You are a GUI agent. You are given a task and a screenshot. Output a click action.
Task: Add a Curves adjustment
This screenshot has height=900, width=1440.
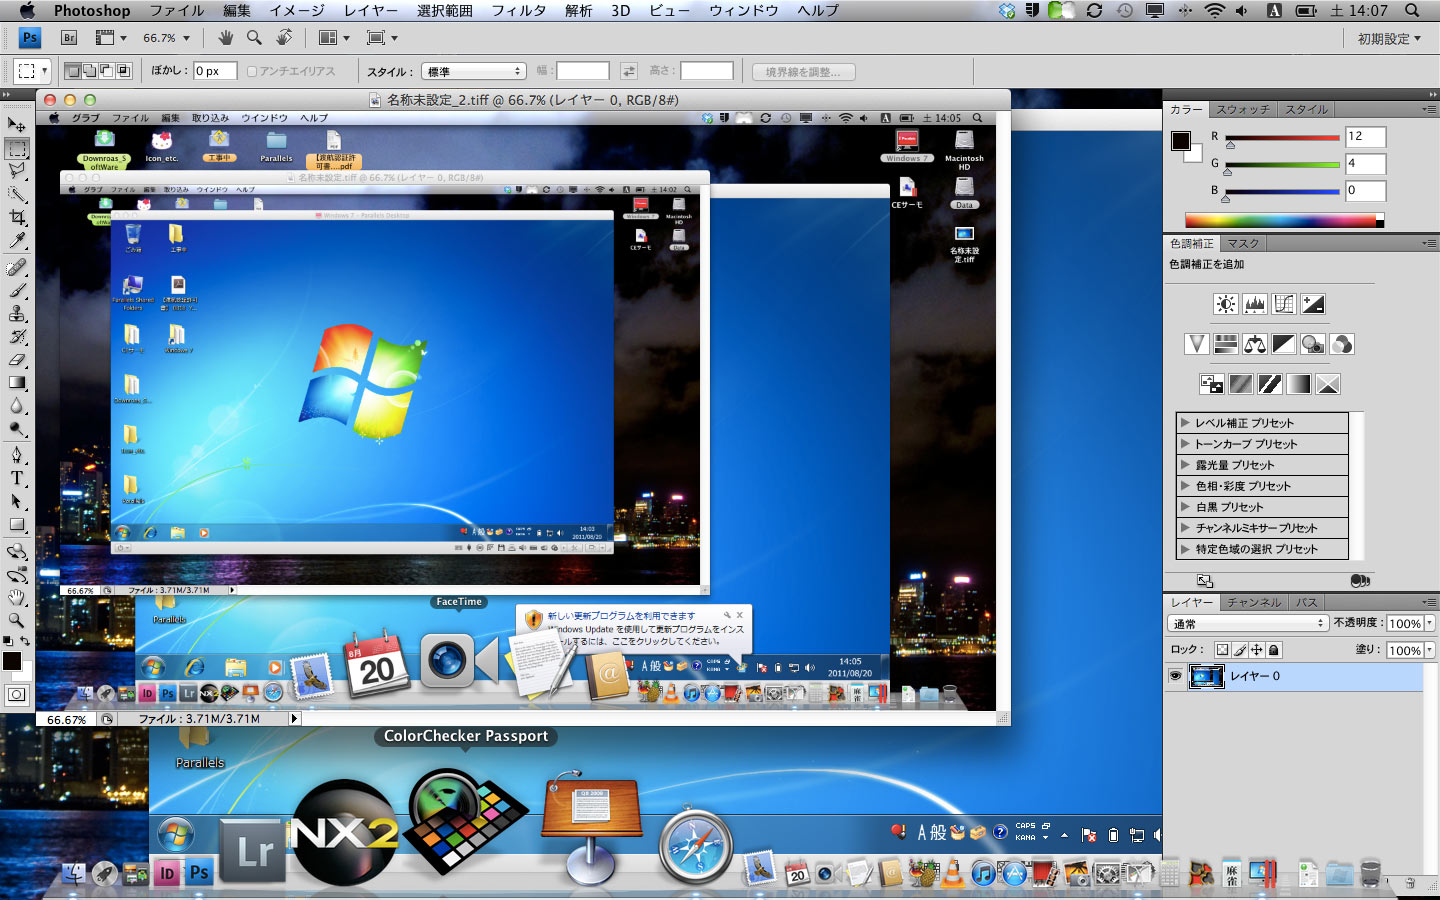pos(1284,304)
